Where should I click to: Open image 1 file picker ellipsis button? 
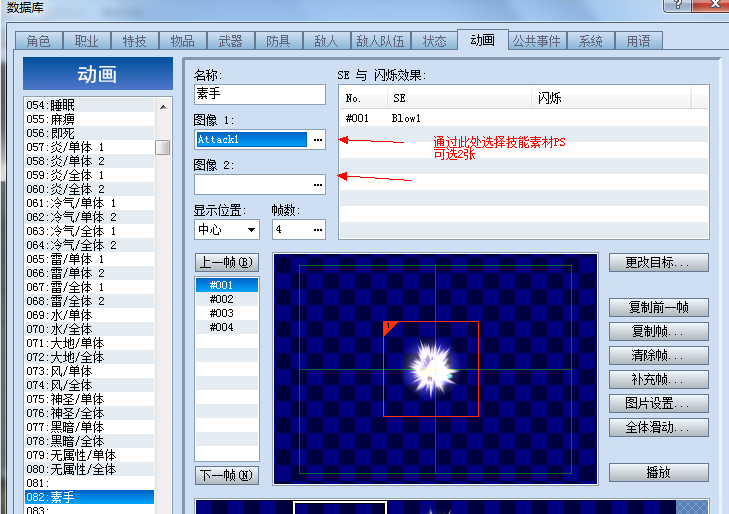tap(318, 139)
